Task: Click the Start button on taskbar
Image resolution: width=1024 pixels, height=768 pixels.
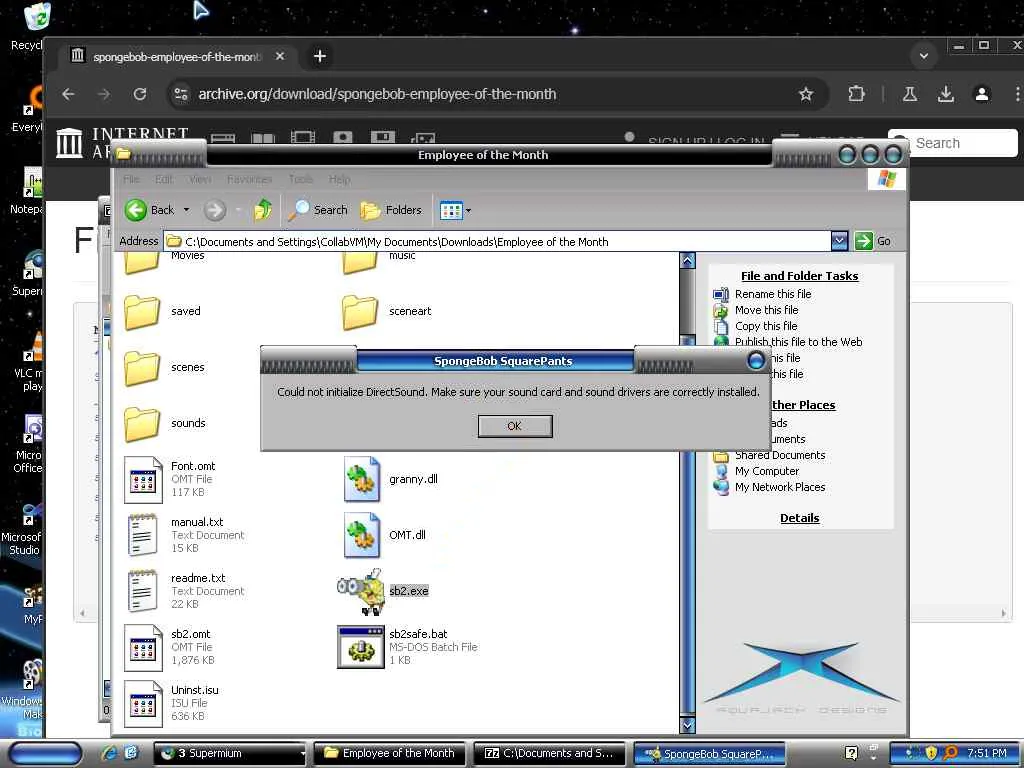Action: (45, 754)
